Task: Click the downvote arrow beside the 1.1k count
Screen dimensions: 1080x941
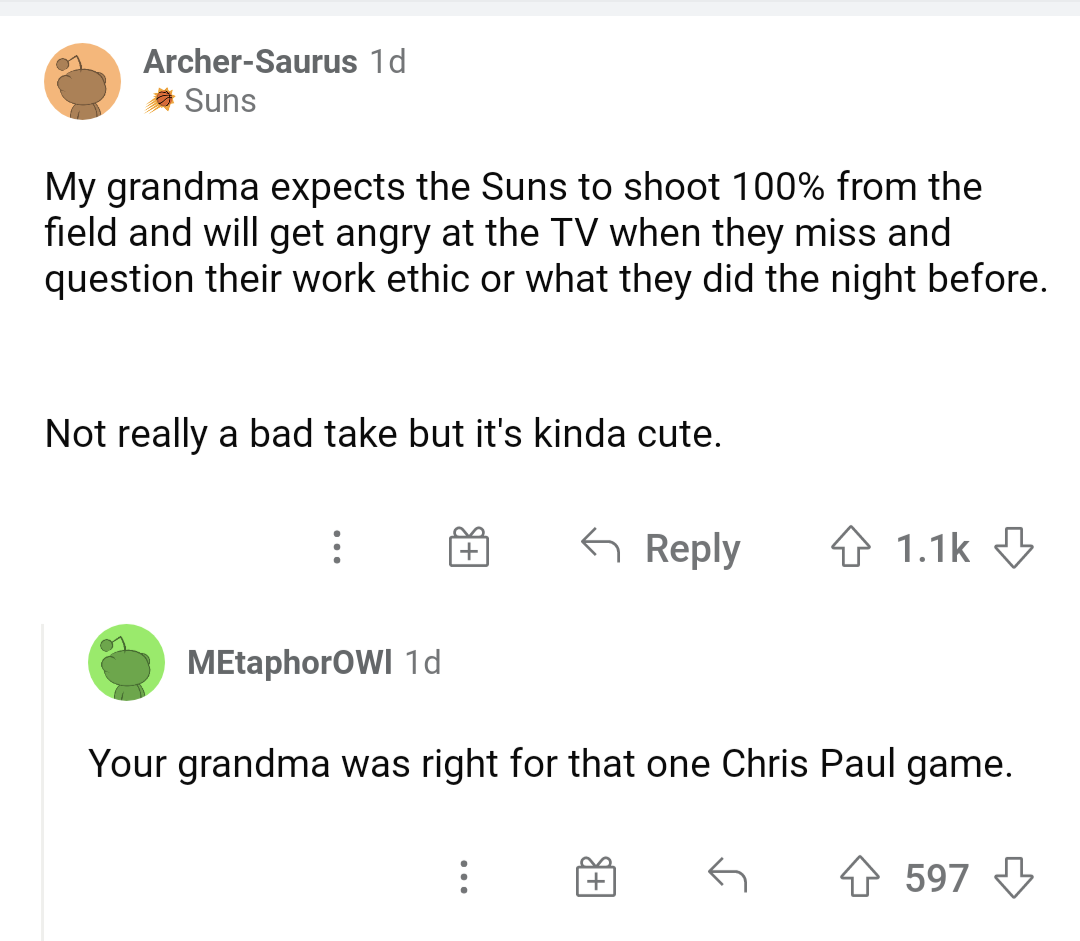Action: coord(1015,548)
